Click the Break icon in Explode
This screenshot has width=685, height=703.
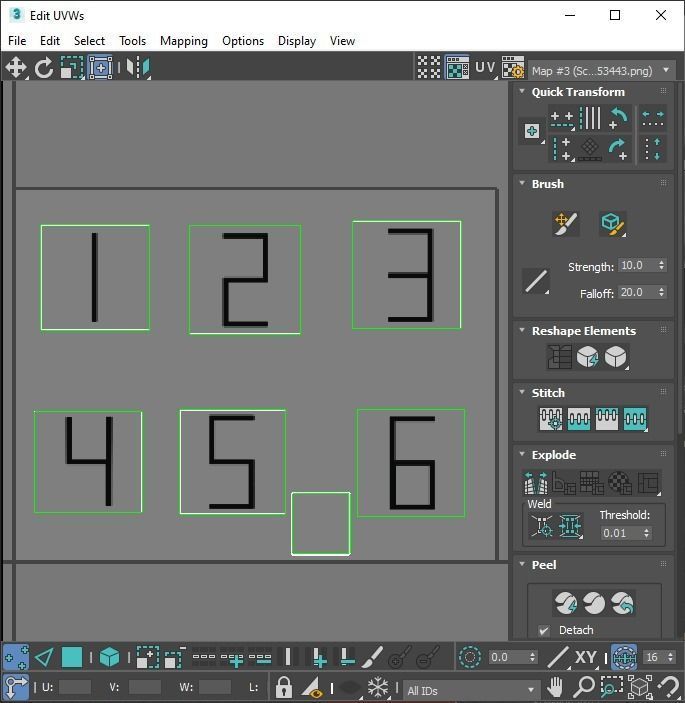pyautogui.click(x=536, y=483)
